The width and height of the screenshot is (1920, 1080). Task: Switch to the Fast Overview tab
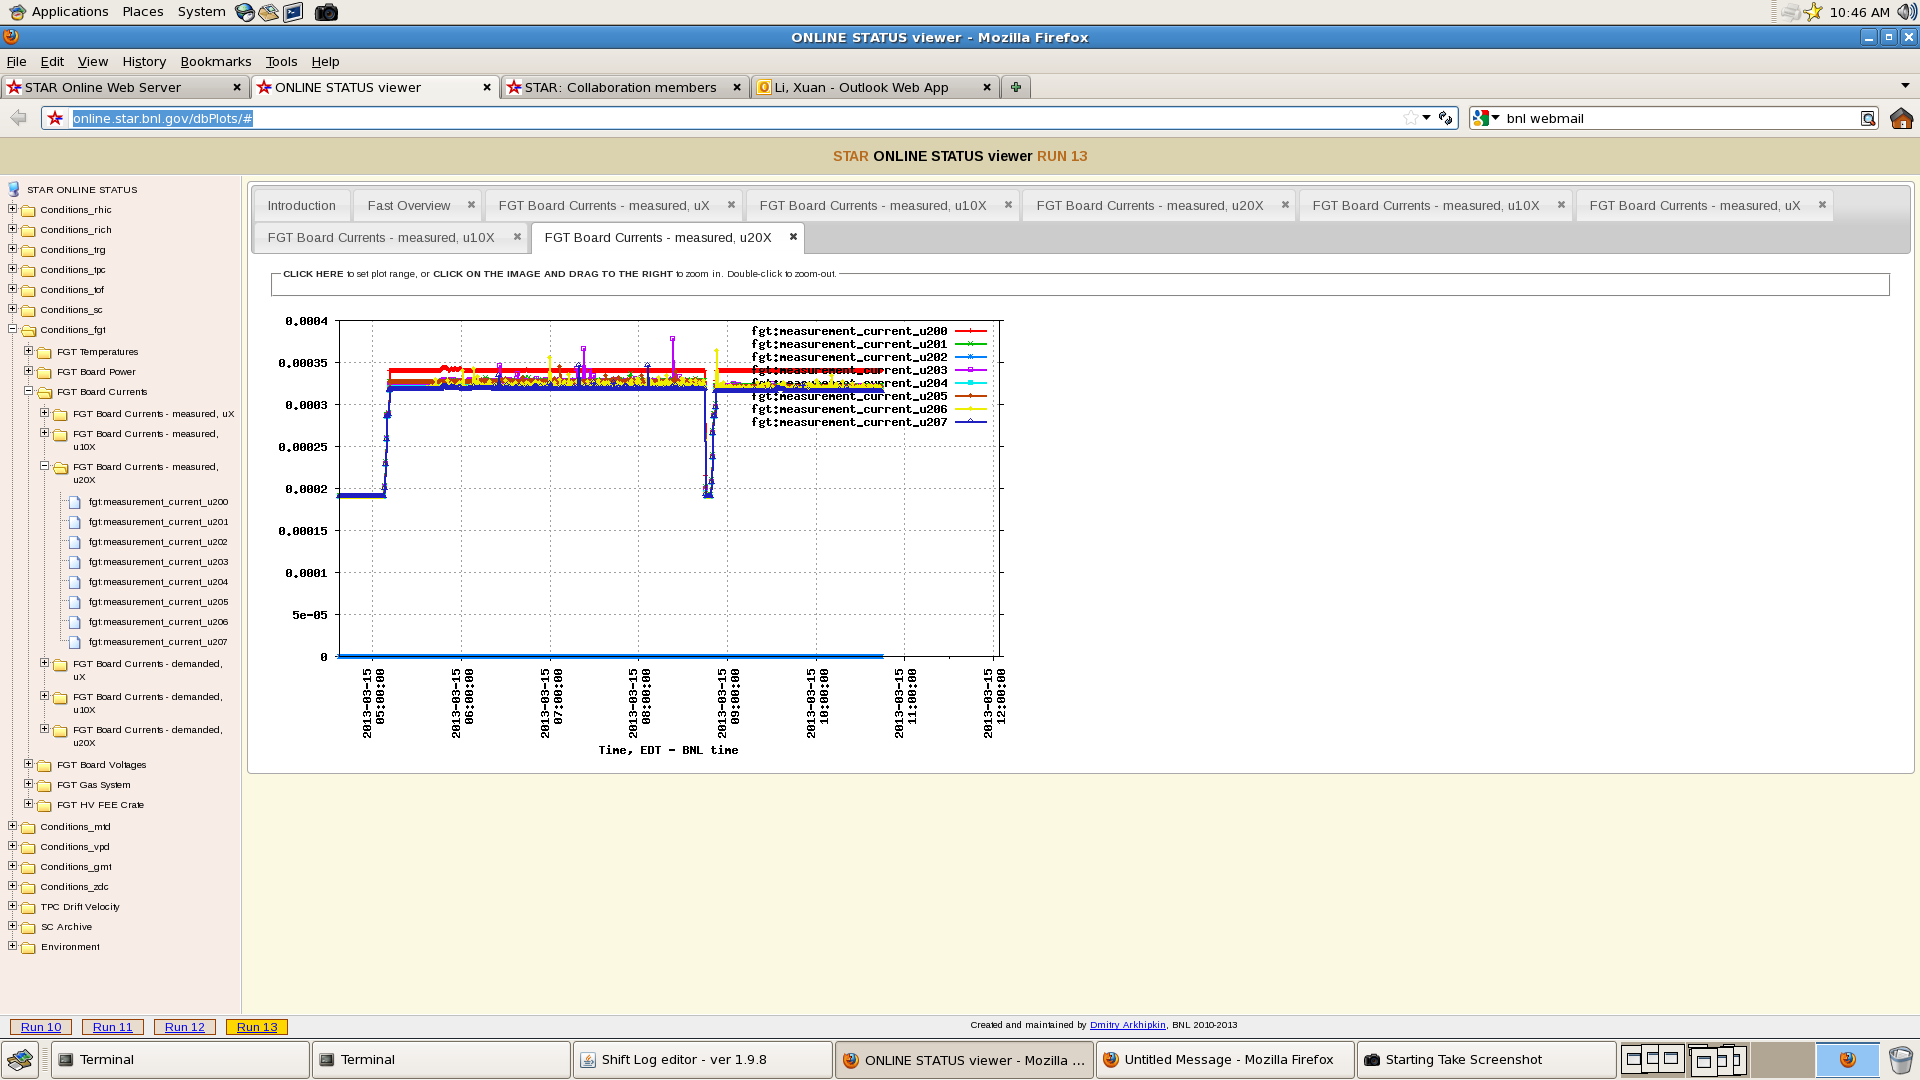[x=408, y=205]
